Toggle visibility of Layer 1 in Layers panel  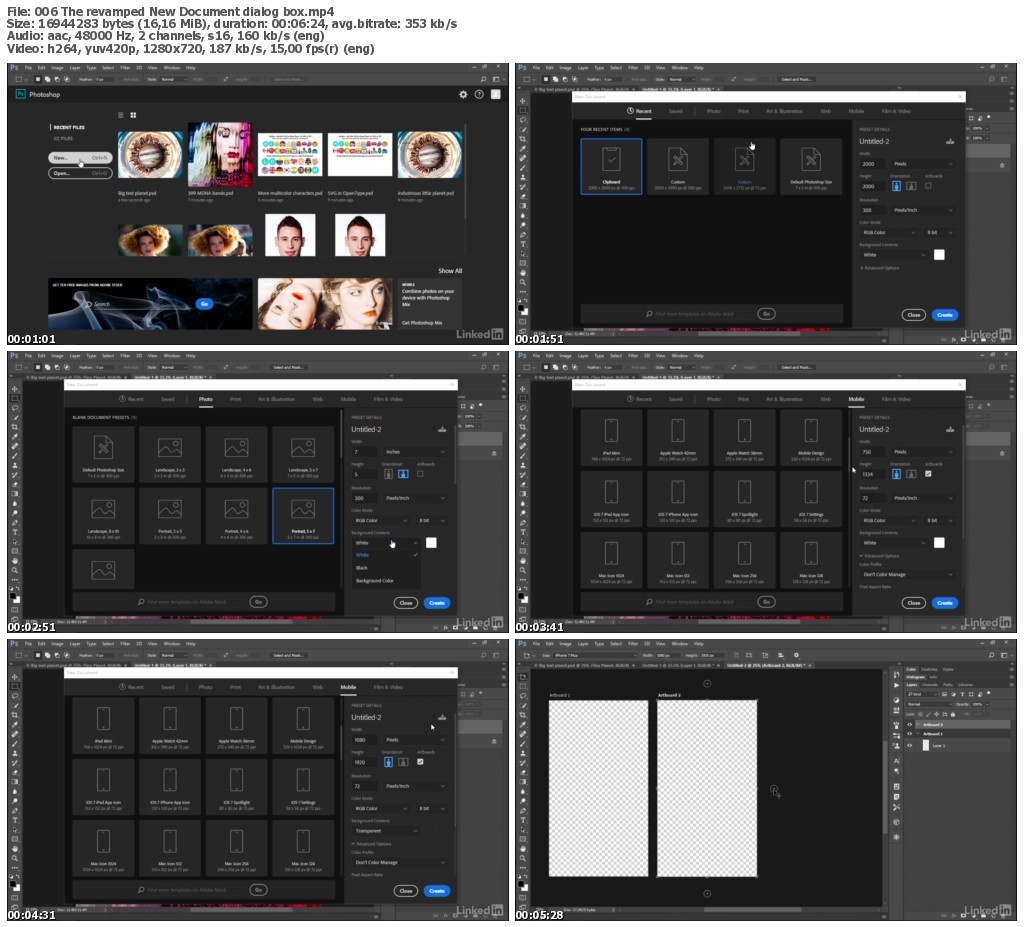pos(909,746)
